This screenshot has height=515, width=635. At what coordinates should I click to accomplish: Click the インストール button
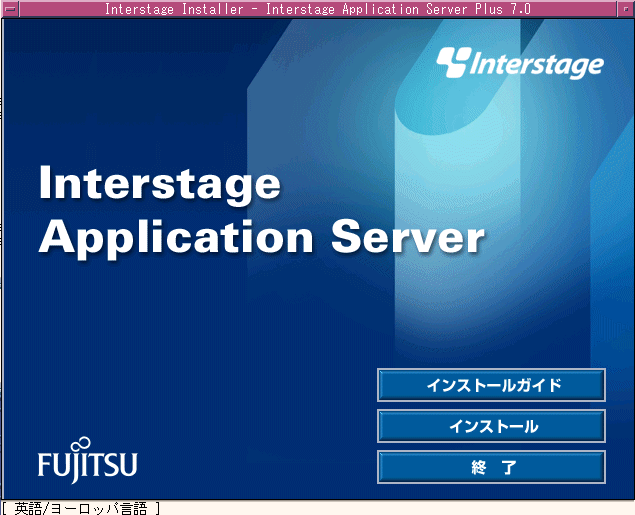coord(491,426)
